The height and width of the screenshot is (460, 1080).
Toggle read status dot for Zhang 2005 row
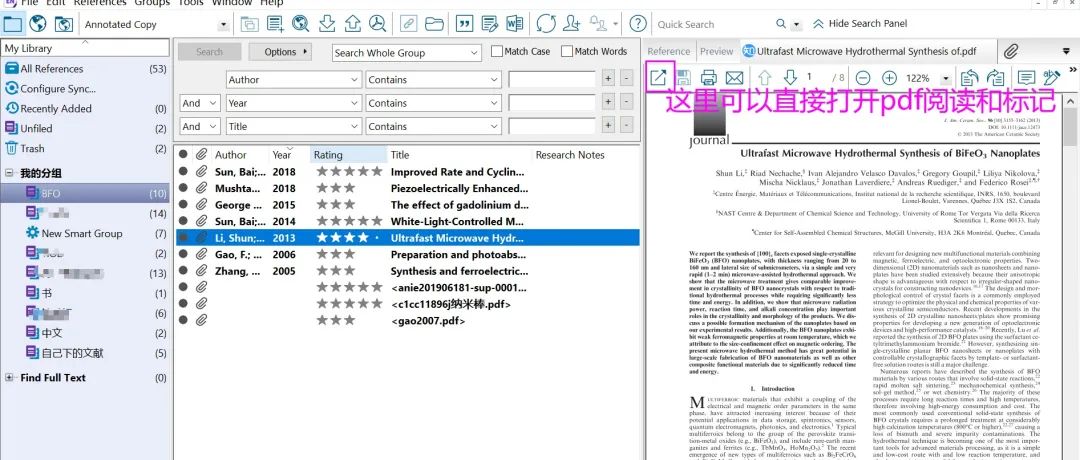[183, 271]
